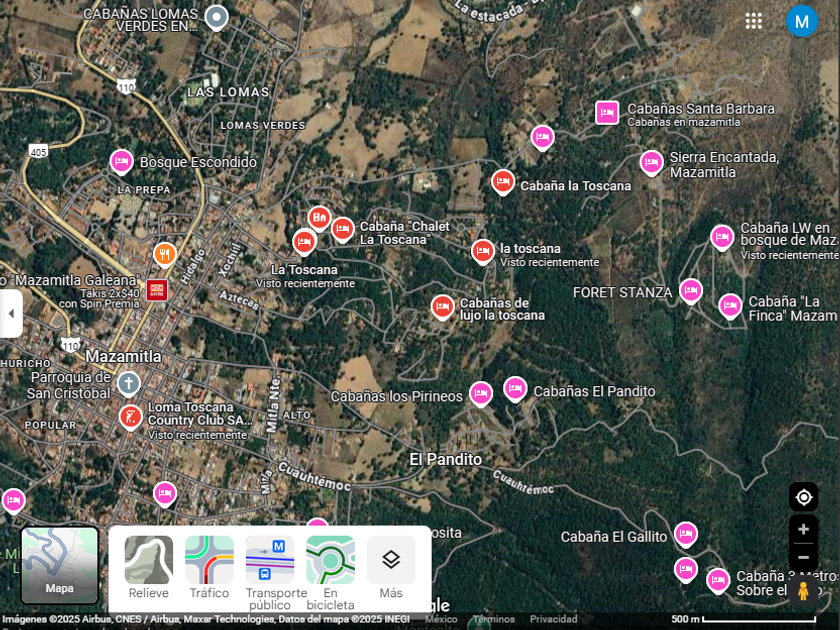Click the Cuauhtémoc street label near Mitla
The height and width of the screenshot is (630, 840).
pyautogui.click(x=315, y=477)
